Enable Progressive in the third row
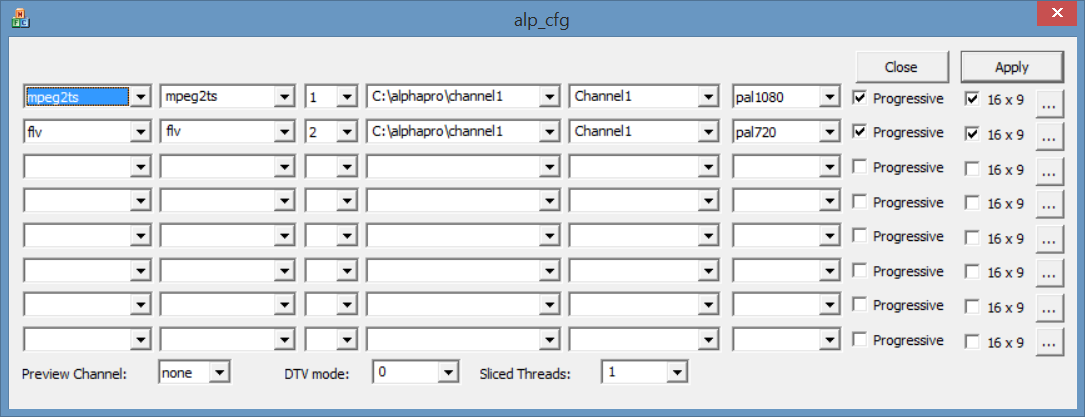 (x=860, y=167)
